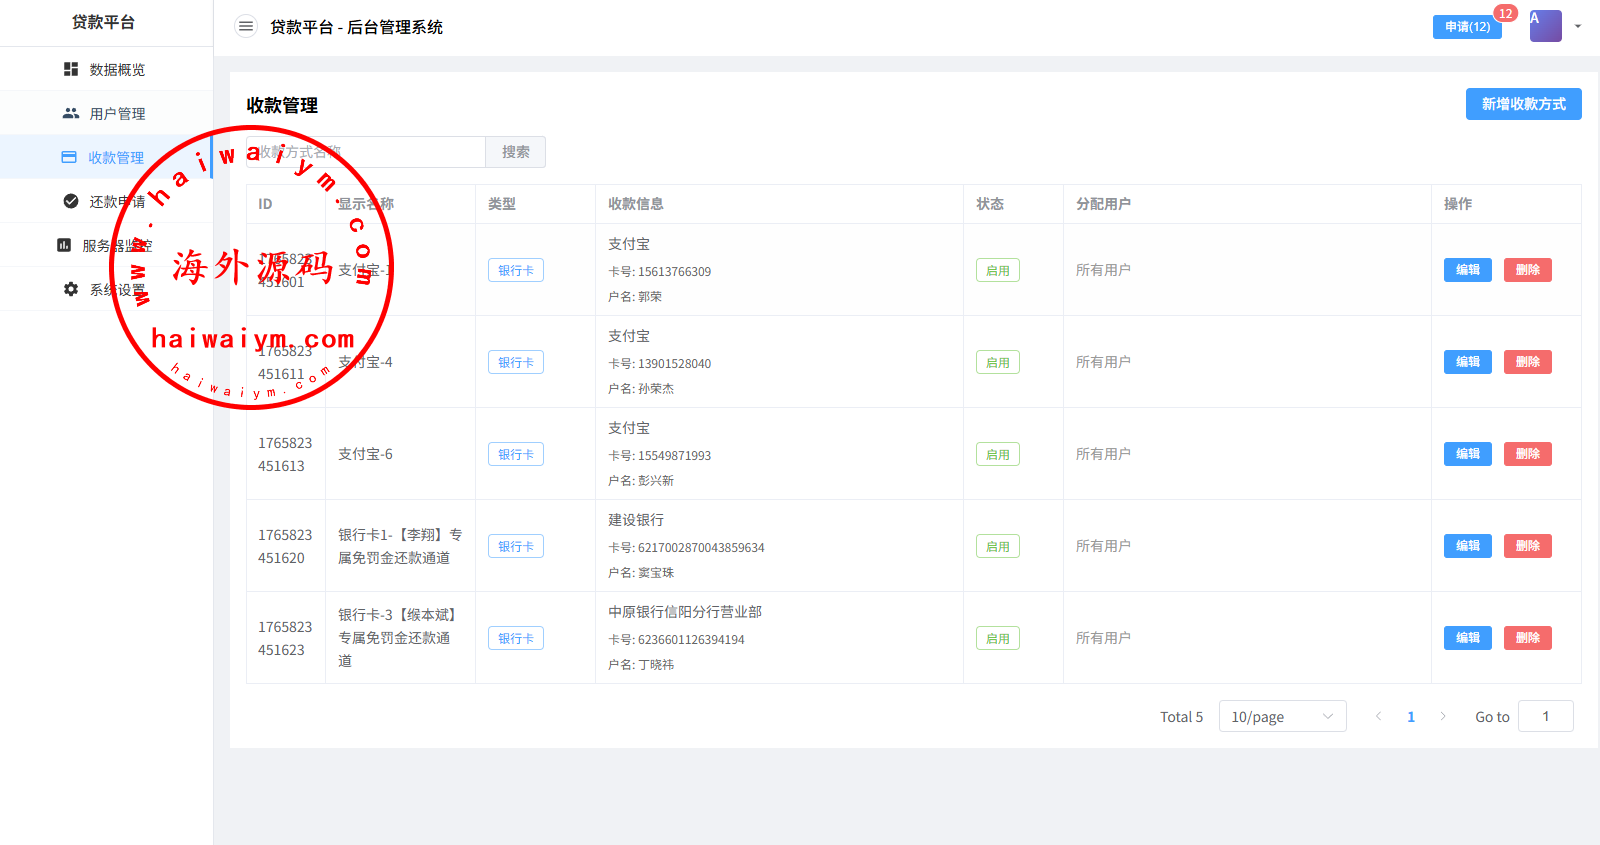Open the 申请(12) notifications button
1600x845 pixels.
point(1466,27)
